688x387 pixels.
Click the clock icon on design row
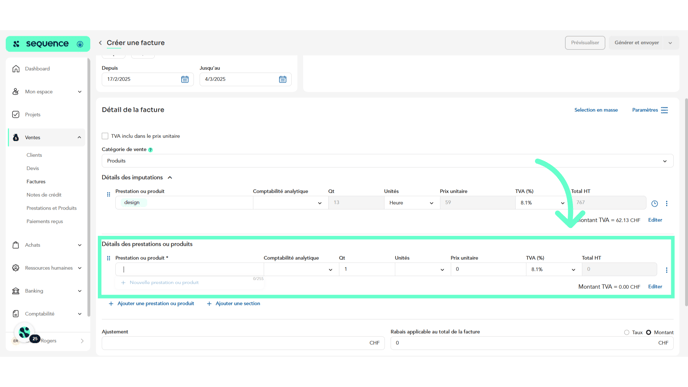654,204
